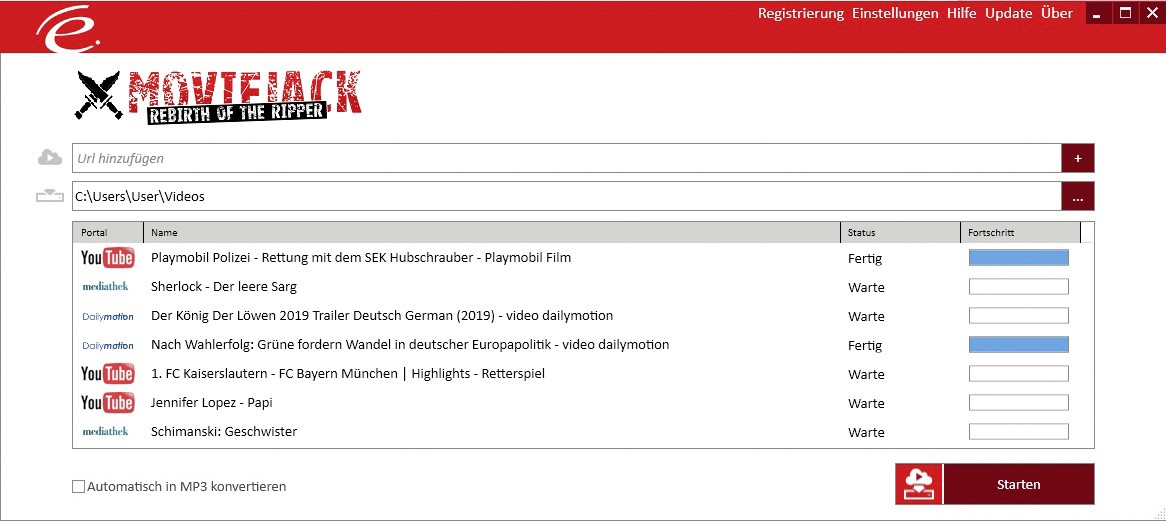The width and height of the screenshot is (1166, 521).
Task: Click the MovieJack crossed swords logo
Action: (98, 94)
